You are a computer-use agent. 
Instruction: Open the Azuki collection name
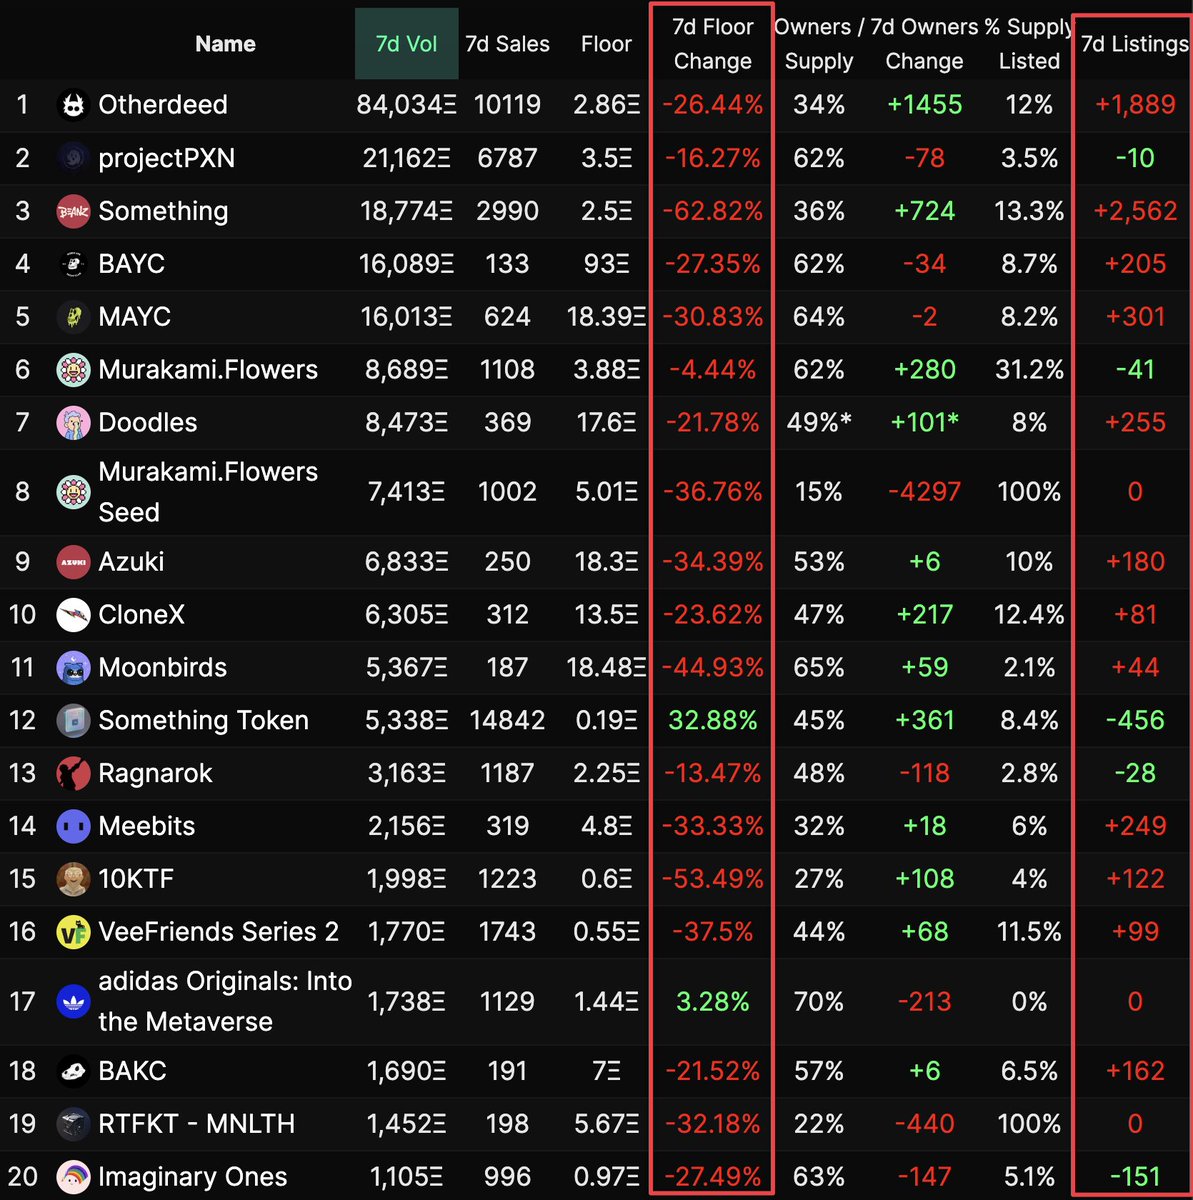131,562
